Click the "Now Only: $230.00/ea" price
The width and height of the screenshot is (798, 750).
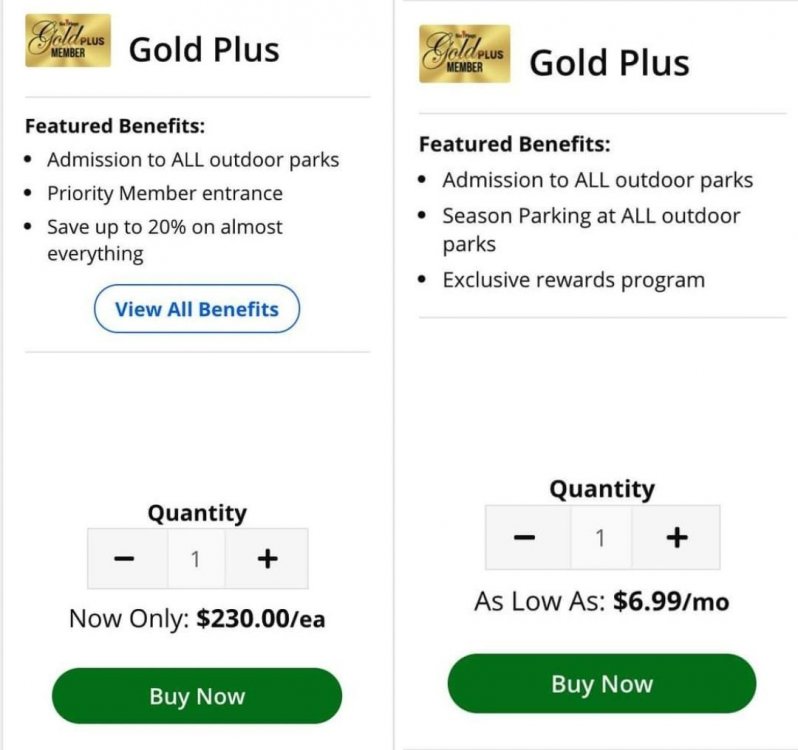coord(197,619)
